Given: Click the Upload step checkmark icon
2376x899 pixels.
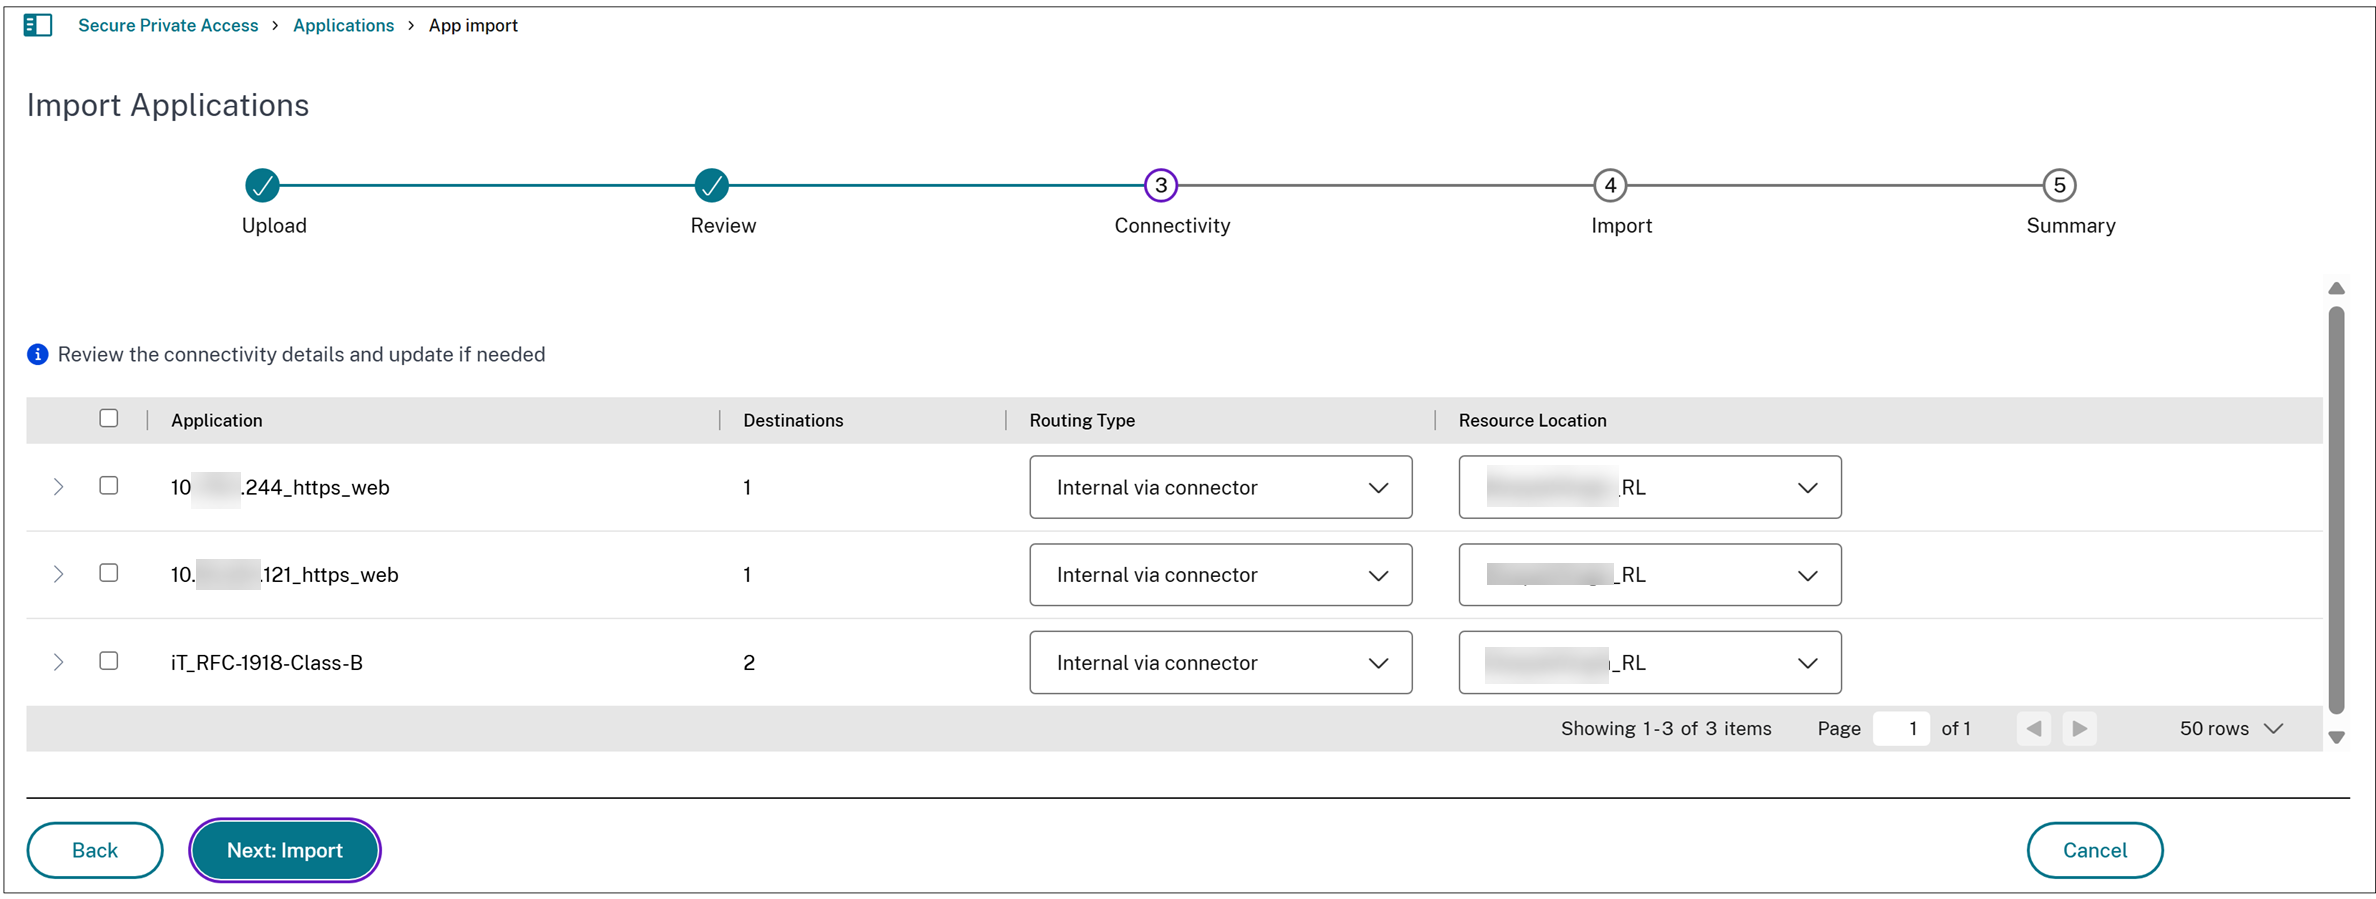Looking at the screenshot, I should (x=262, y=185).
